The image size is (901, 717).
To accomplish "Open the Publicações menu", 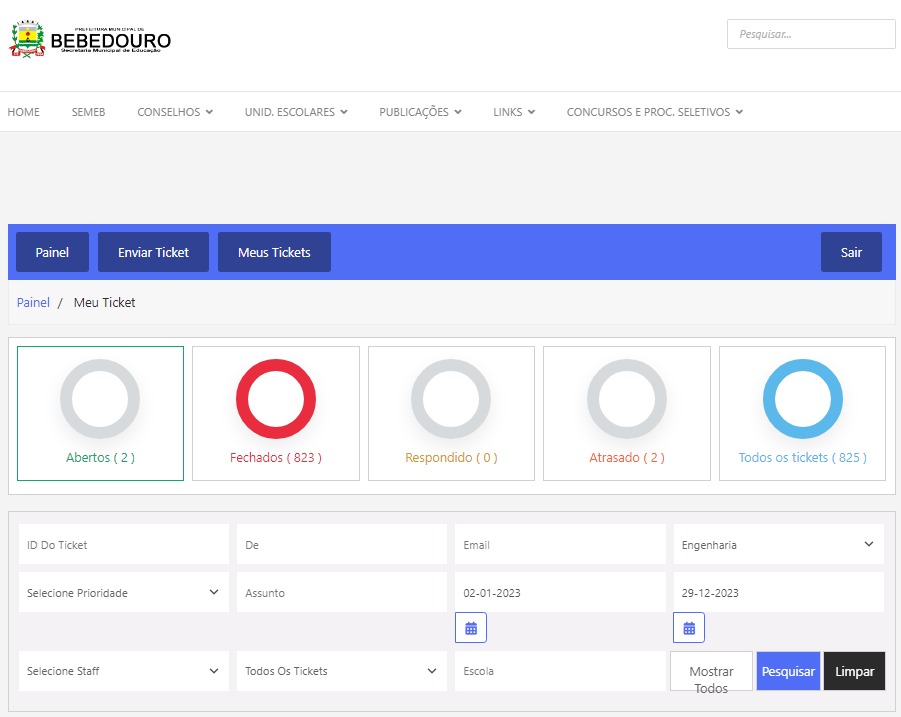I will (x=420, y=112).
